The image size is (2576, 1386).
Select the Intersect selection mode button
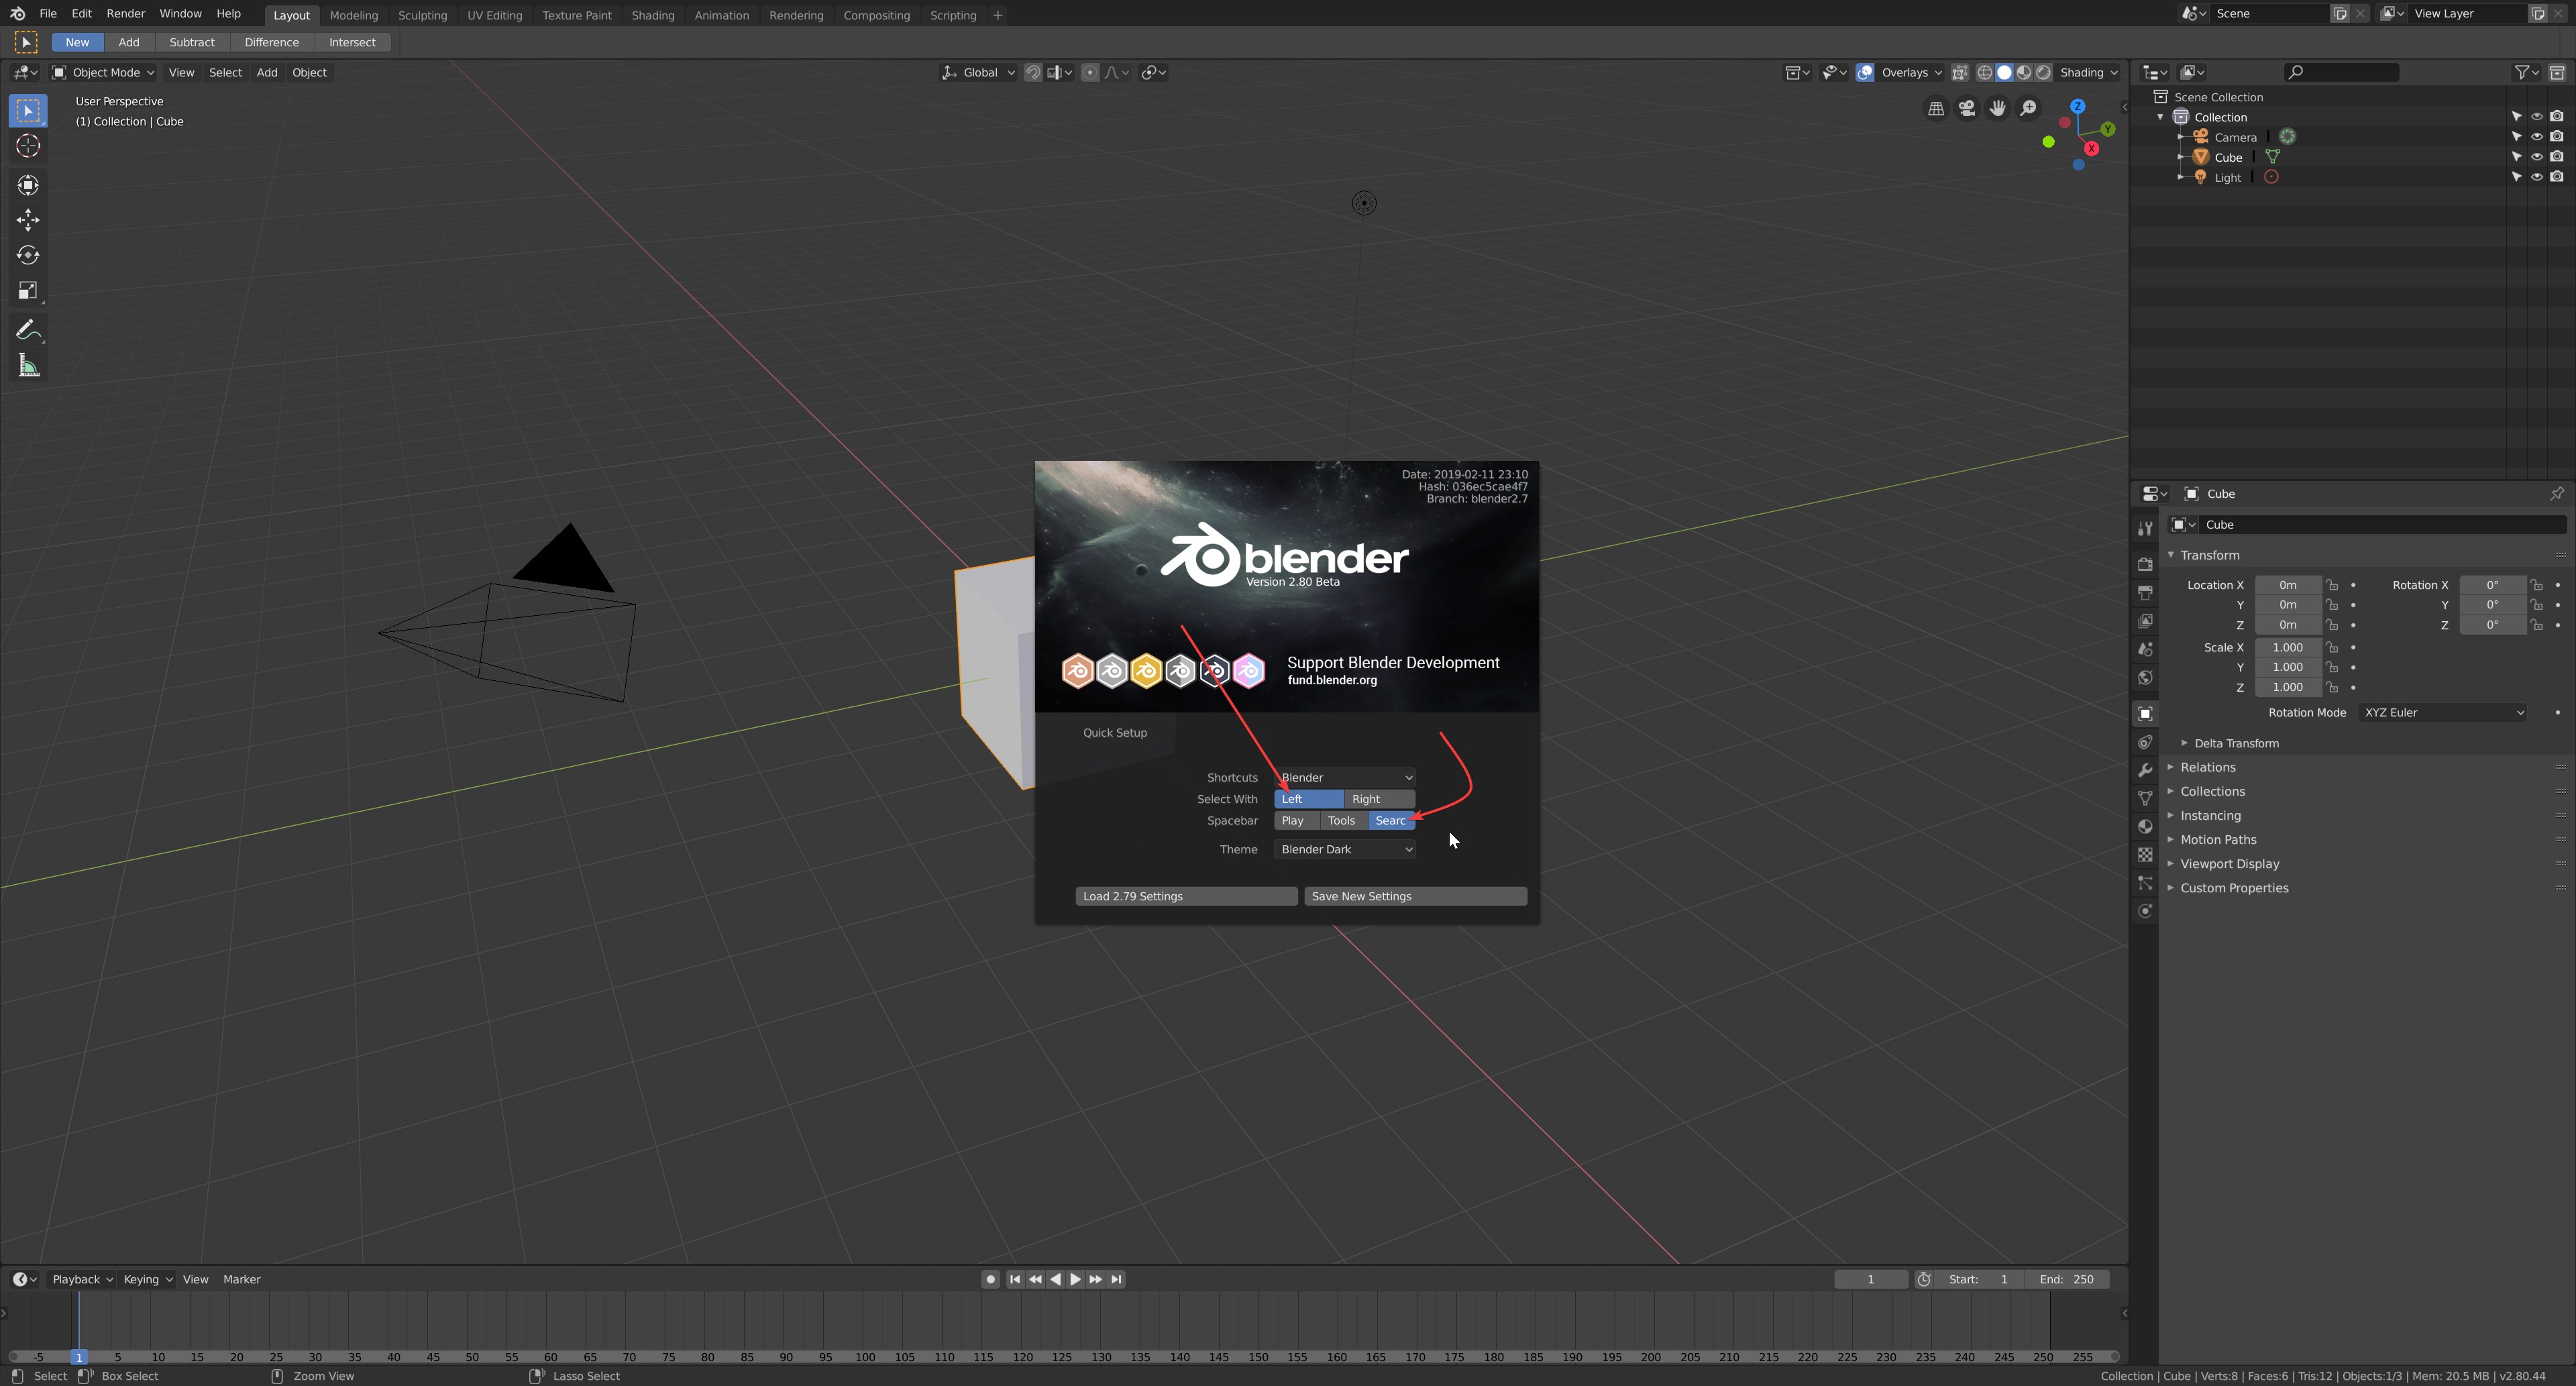tap(352, 42)
